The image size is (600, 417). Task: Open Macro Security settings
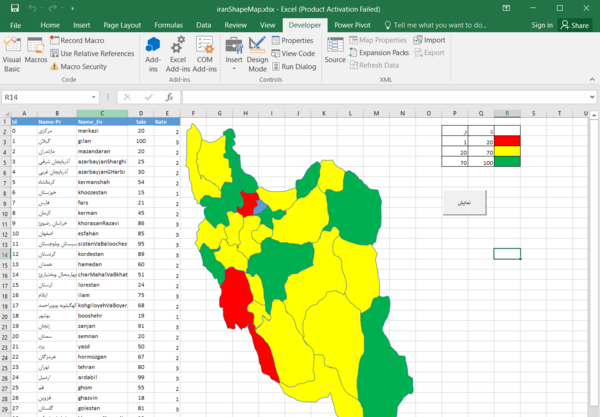78,67
